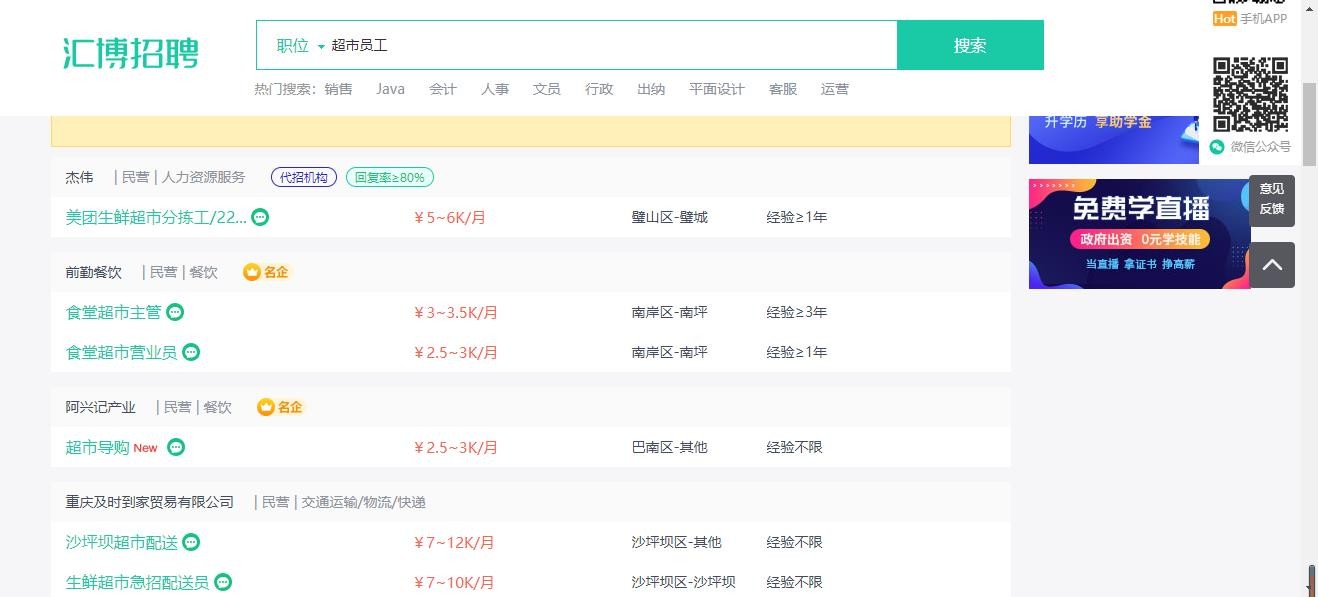Click salary ¥5~6K/月
The image size is (1318, 597).
point(450,217)
